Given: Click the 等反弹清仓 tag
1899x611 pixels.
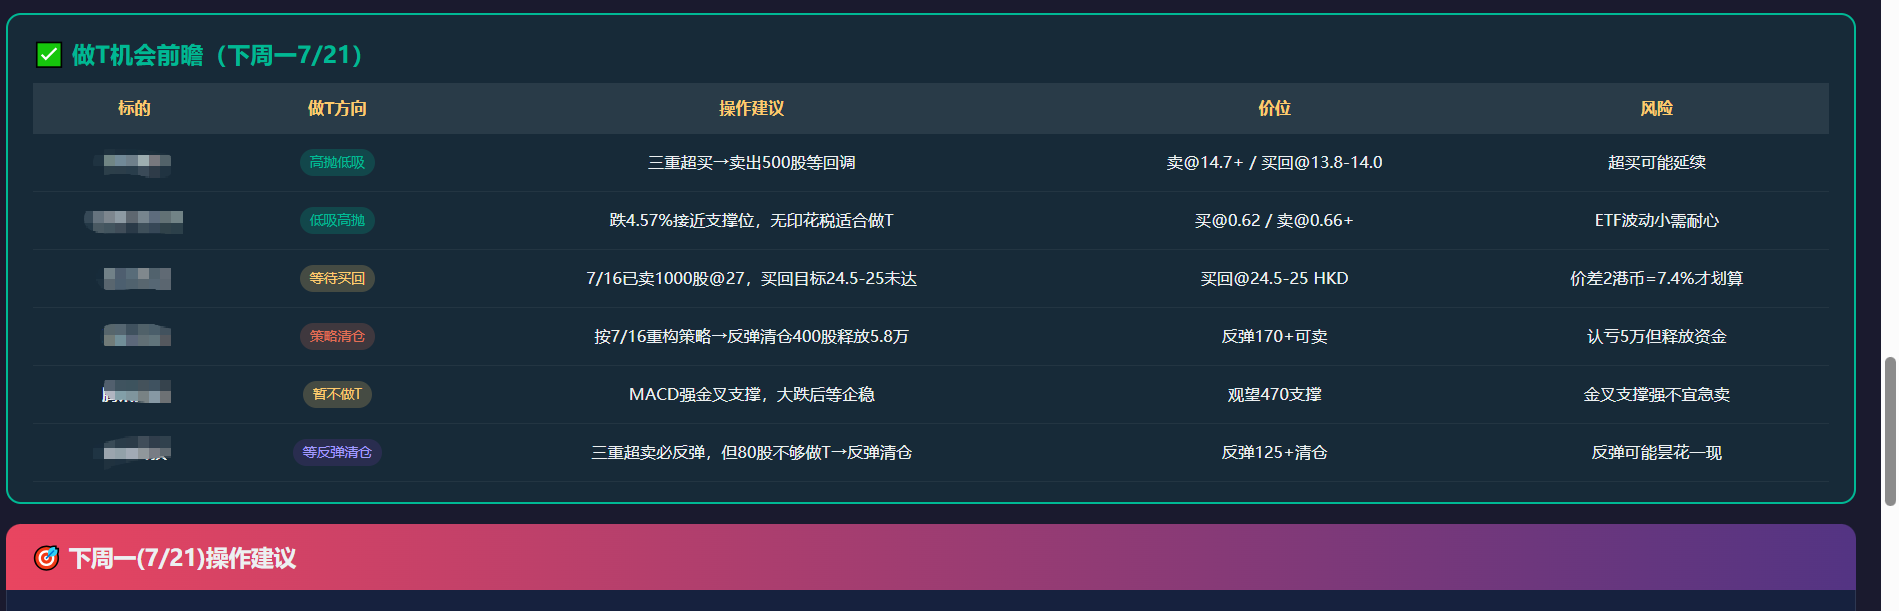Looking at the screenshot, I should pos(337,452).
